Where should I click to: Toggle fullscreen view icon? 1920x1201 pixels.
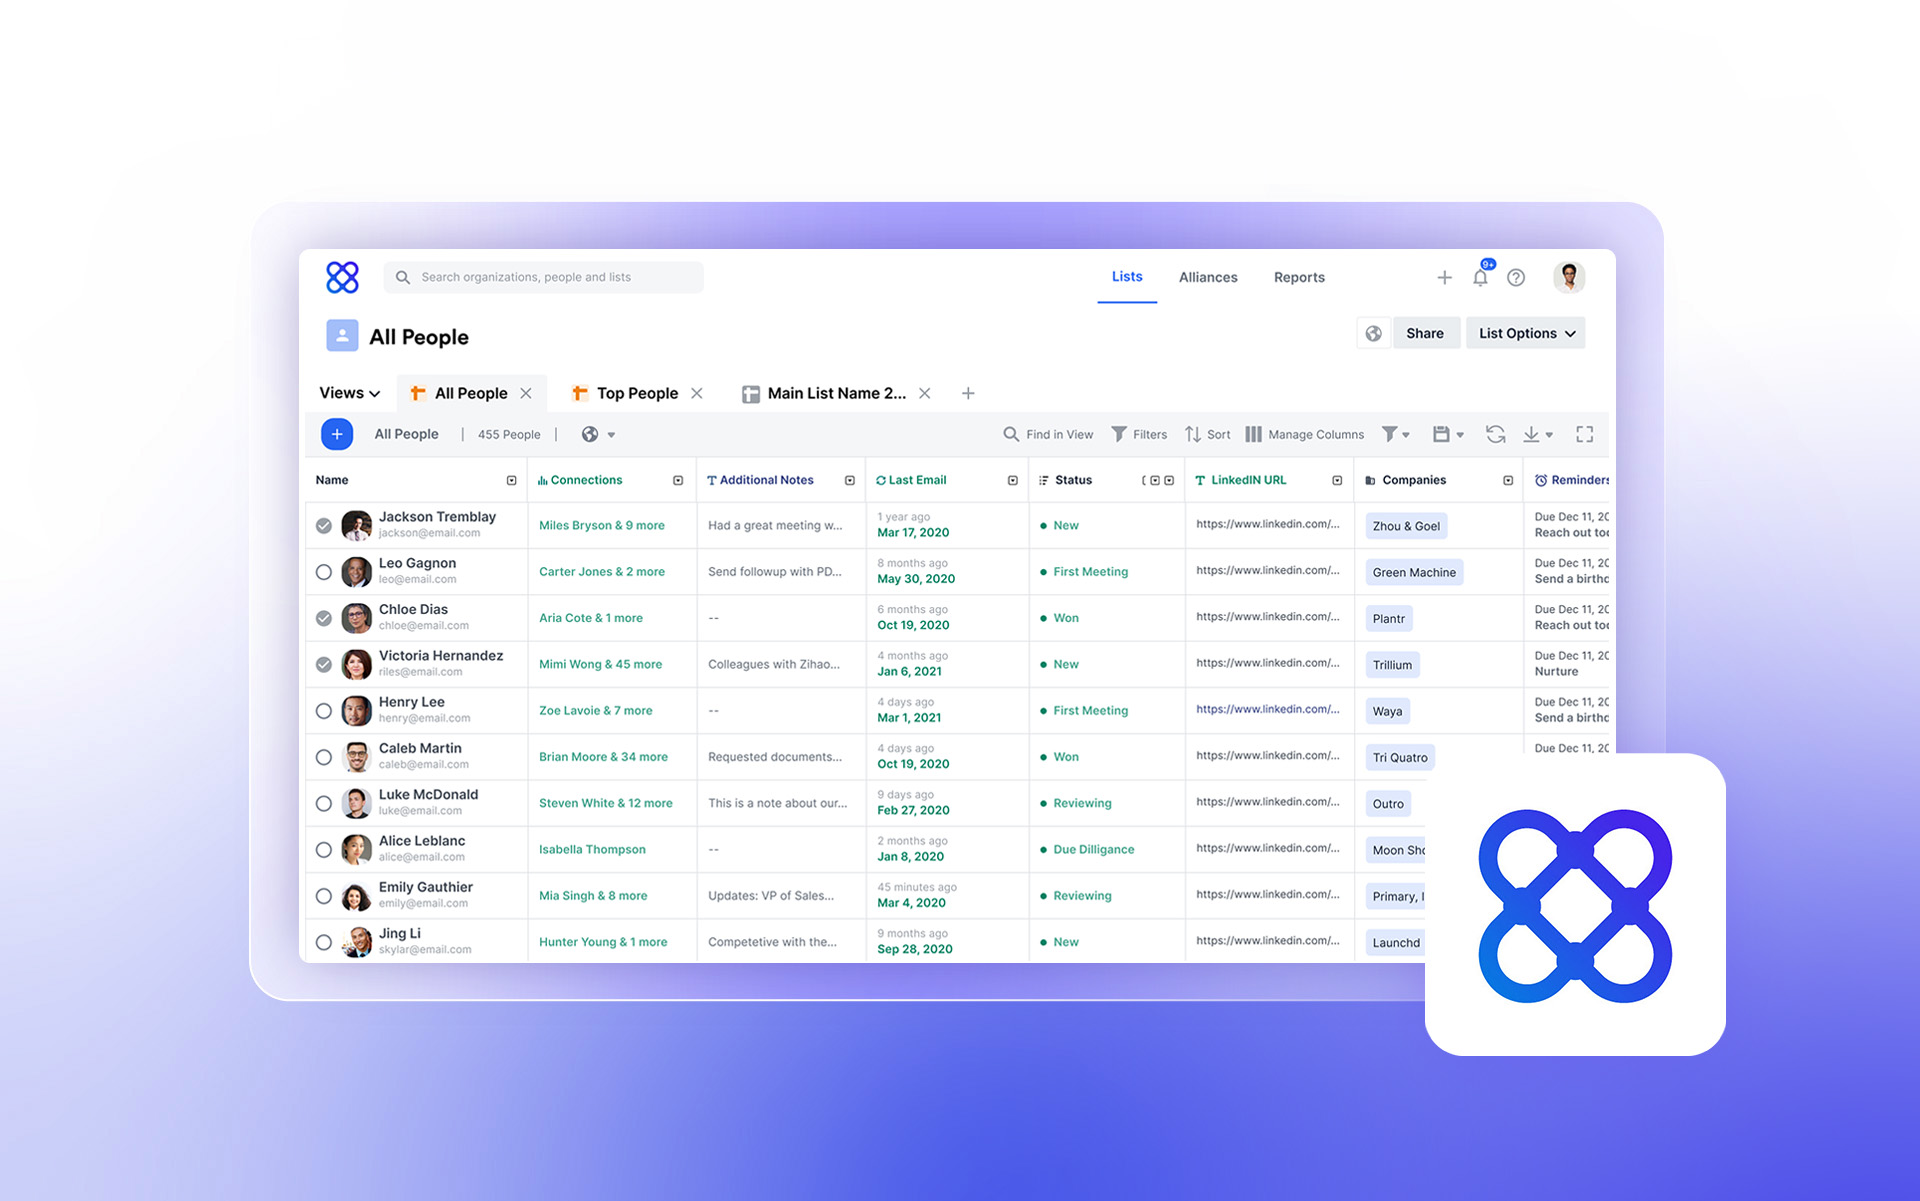tap(1585, 434)
